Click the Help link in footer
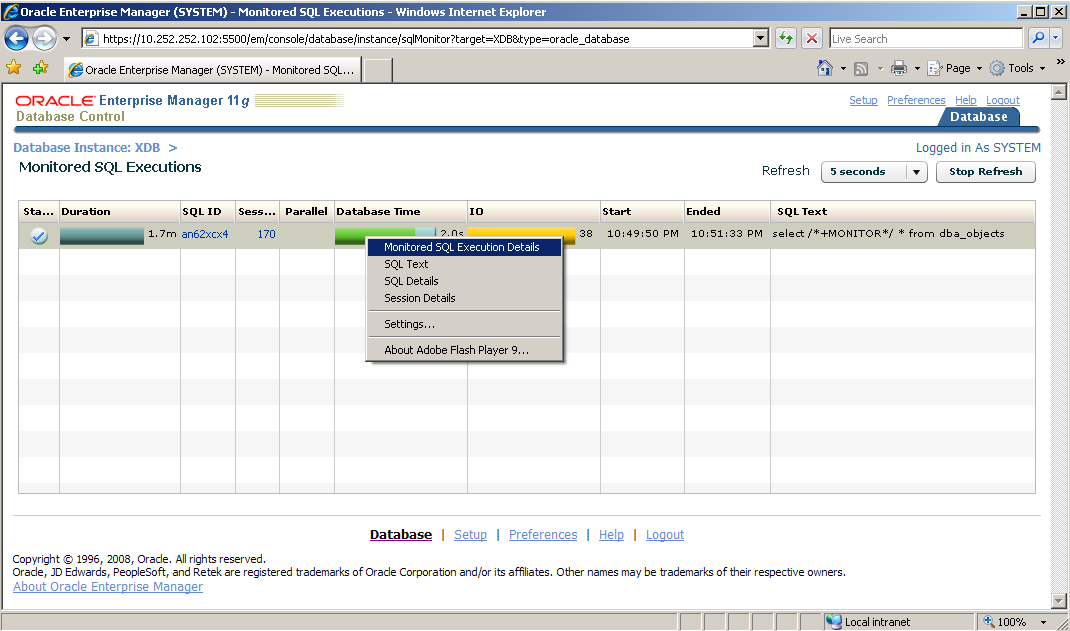Viewport: 1070px width, 631px height. click(x=611, y=535)
